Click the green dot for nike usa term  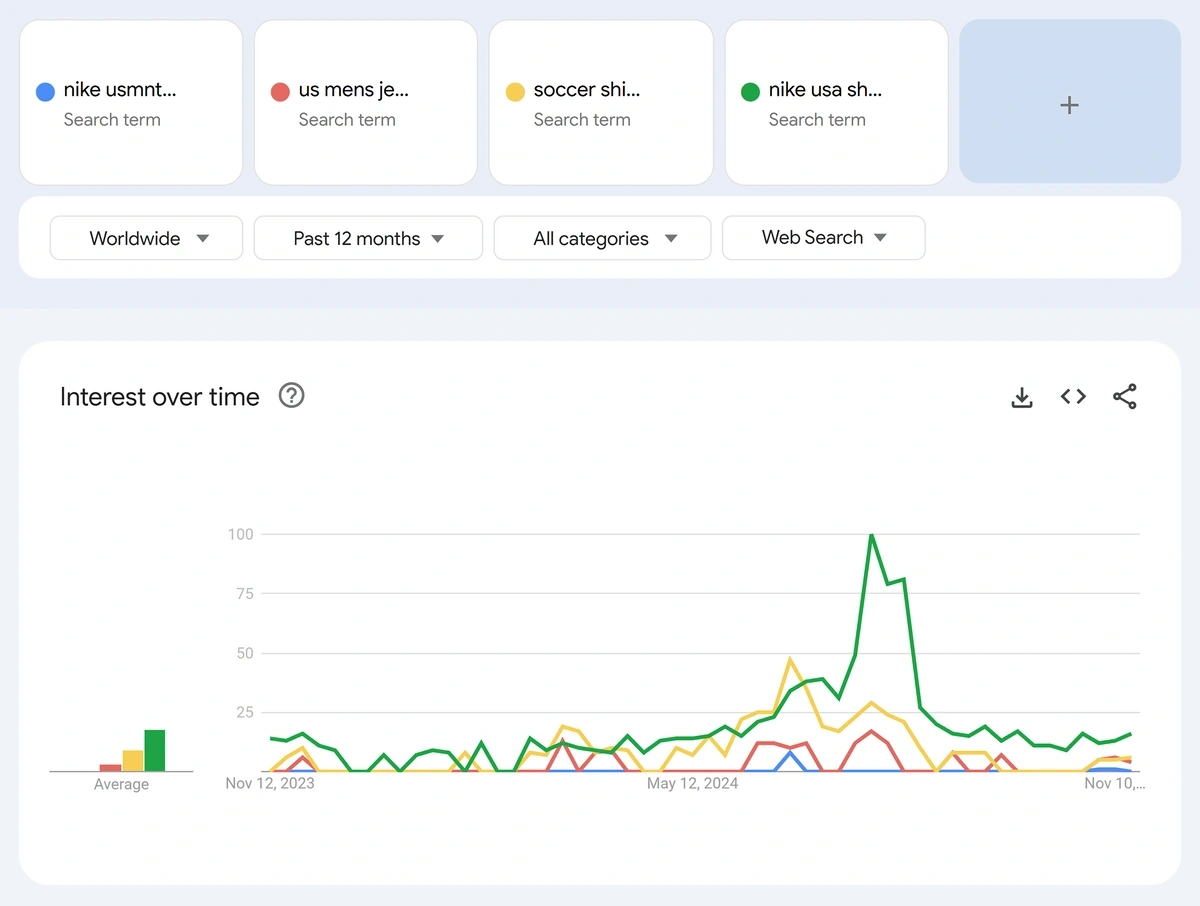(x=750, y=91)
